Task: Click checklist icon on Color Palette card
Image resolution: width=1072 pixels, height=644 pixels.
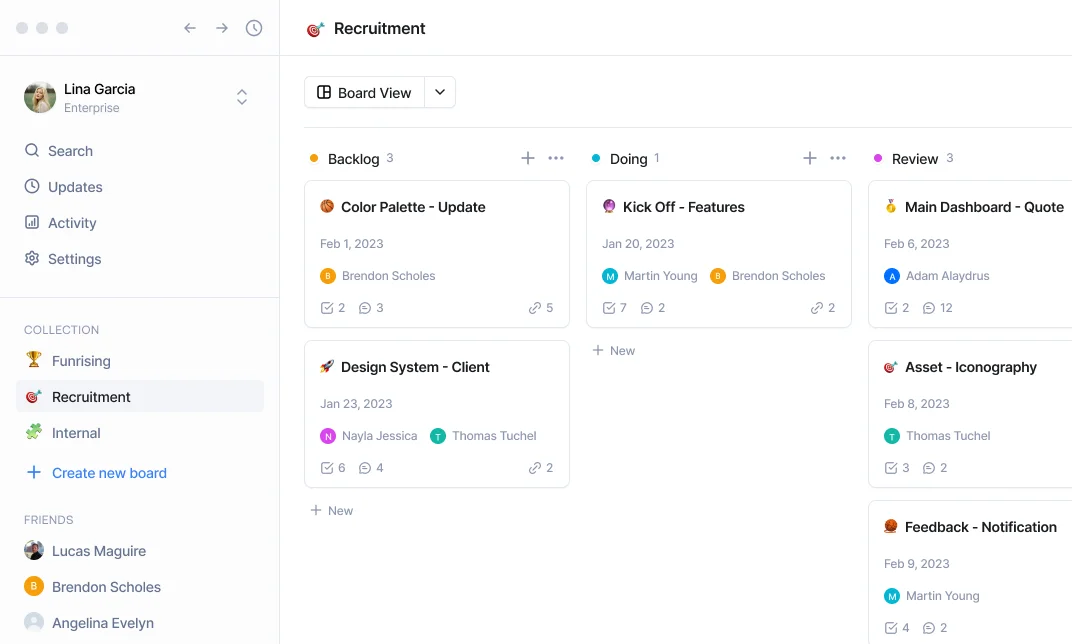Action: tap(327, 308)
